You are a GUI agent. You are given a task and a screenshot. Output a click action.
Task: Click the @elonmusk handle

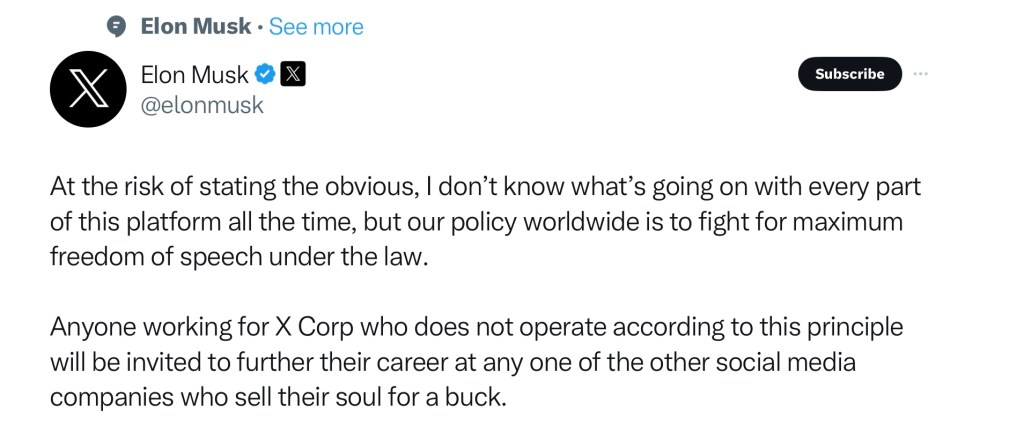[203, 104]
